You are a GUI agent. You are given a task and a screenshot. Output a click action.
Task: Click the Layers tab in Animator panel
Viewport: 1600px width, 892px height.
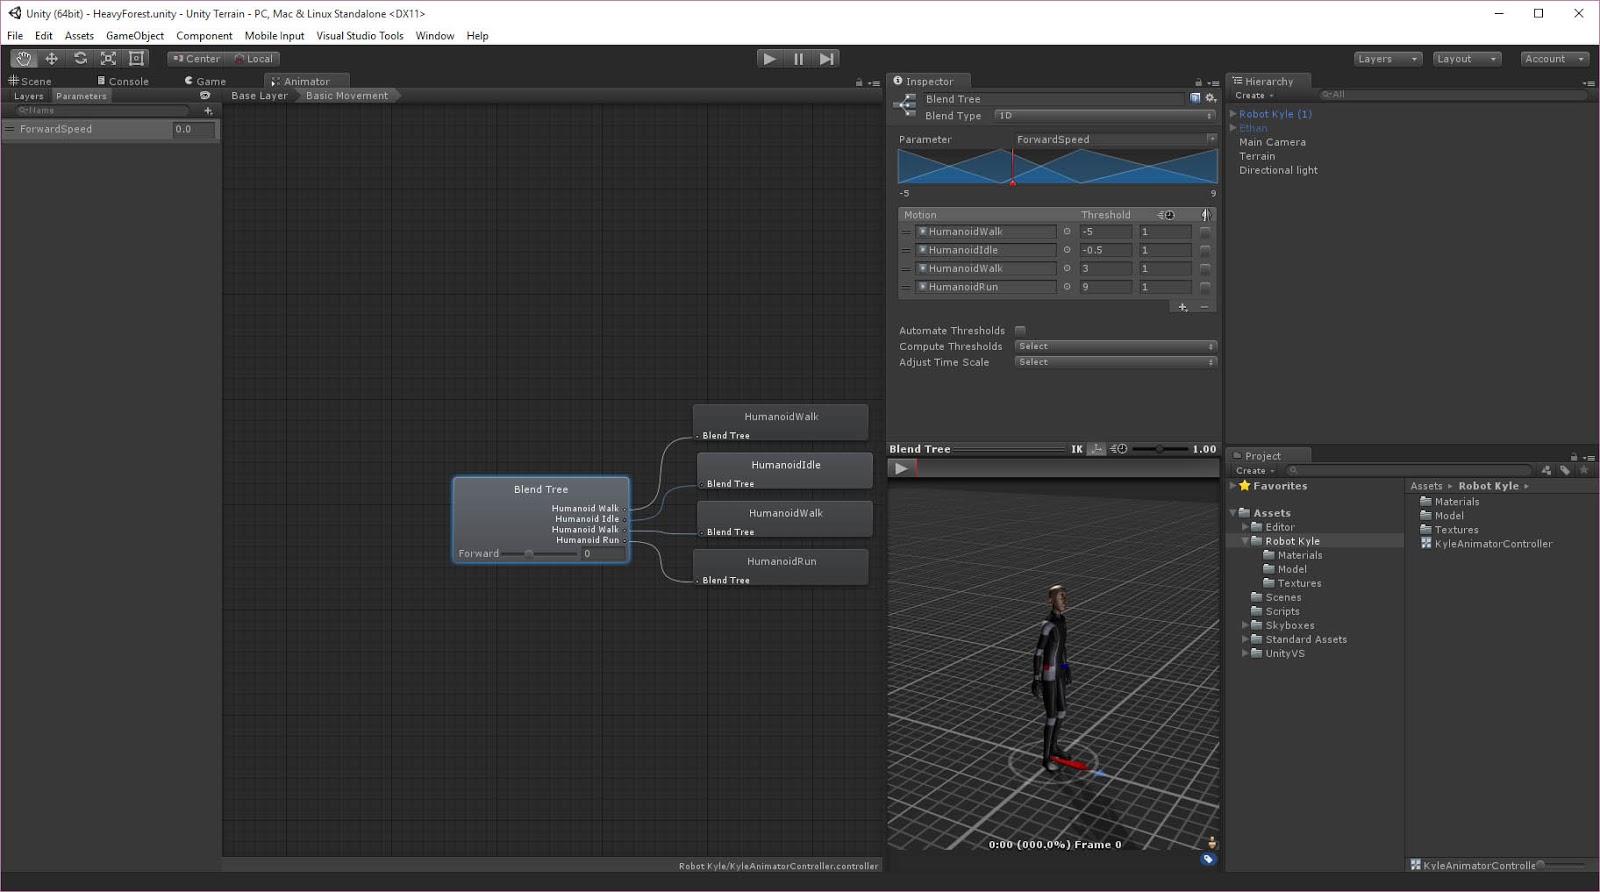coord(28,96)
